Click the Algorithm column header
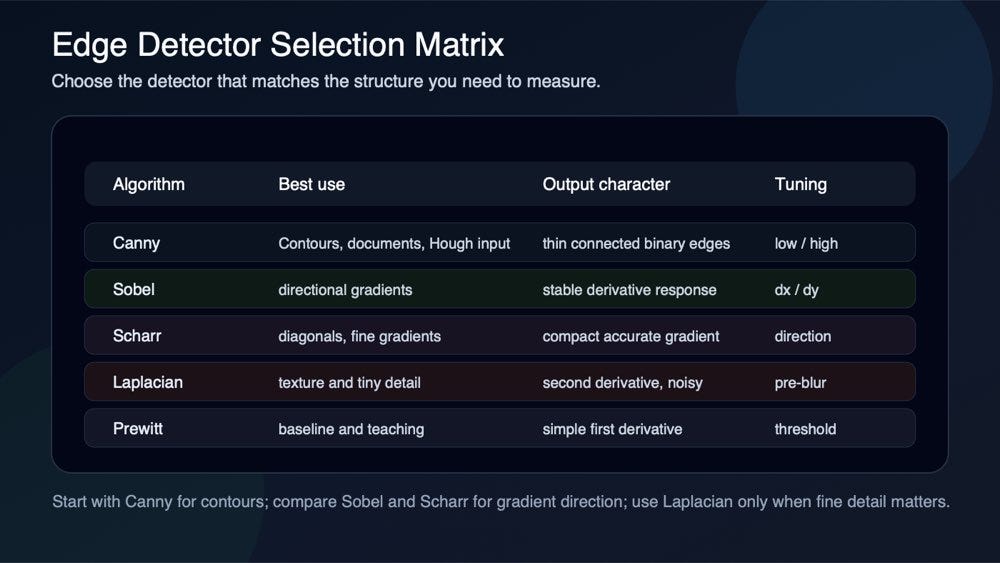The image size is (1000, 563). click(149, 184)
